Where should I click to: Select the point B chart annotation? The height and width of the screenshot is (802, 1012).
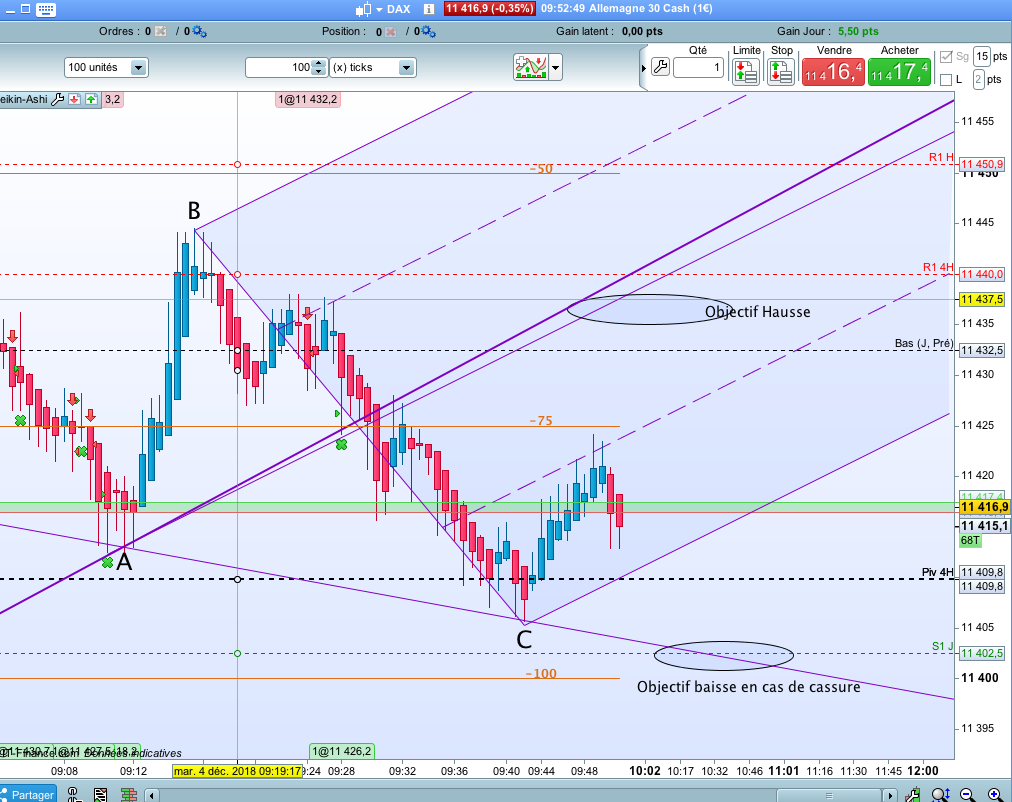(x=194, y=211)
